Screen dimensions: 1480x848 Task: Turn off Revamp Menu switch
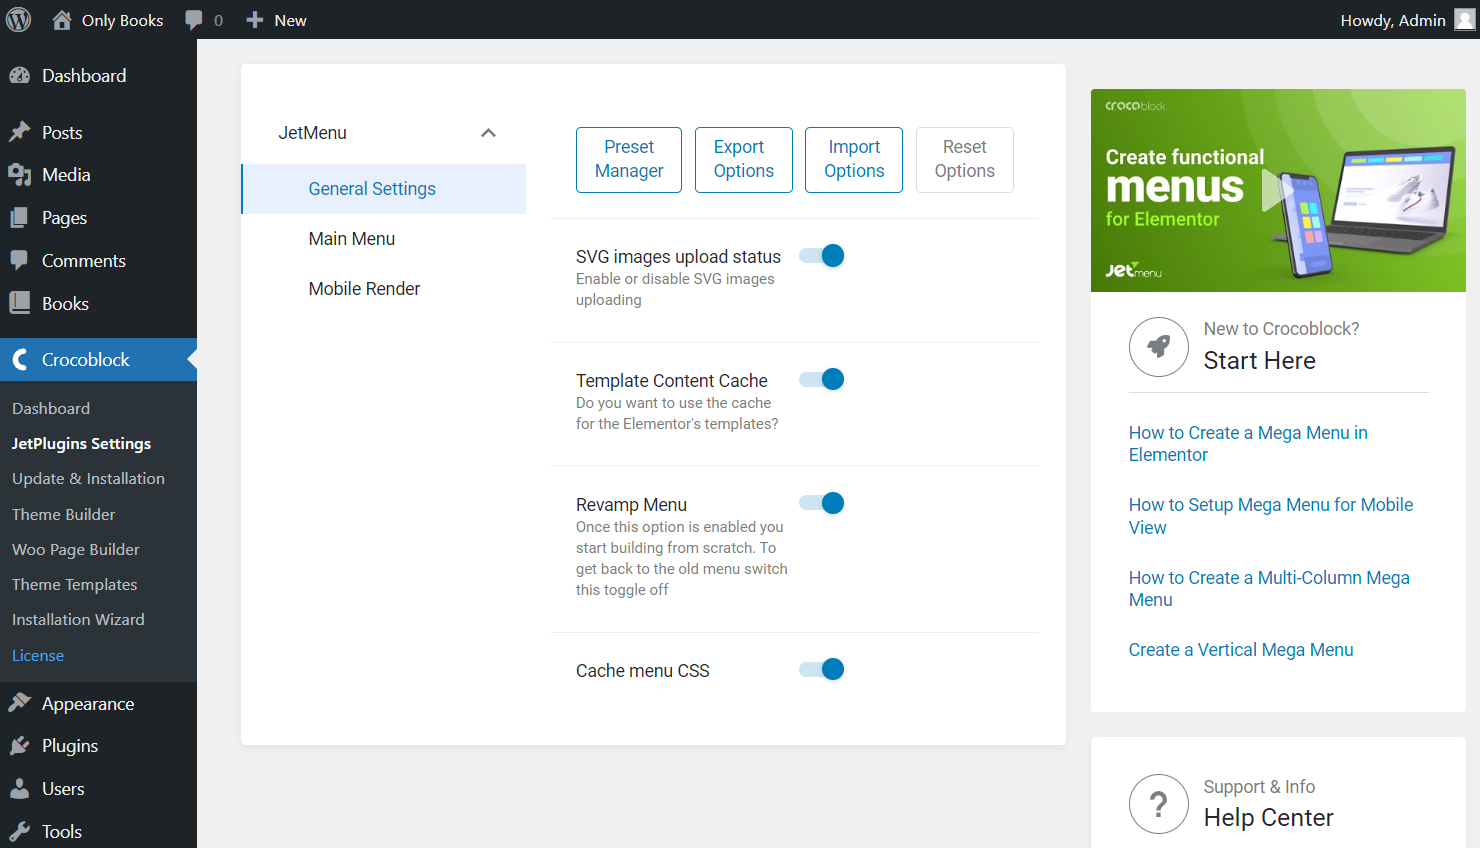click(x=822, y=503)
